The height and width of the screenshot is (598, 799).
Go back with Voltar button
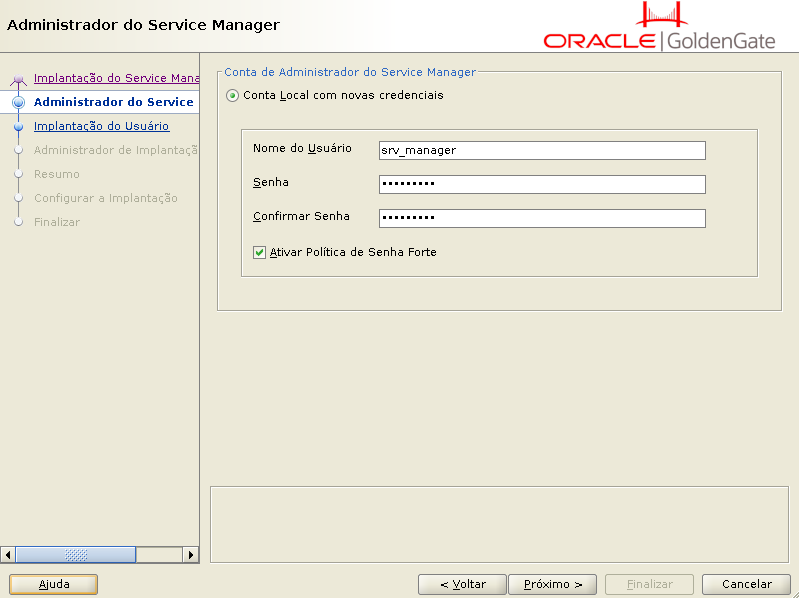[x=462, y=584]
